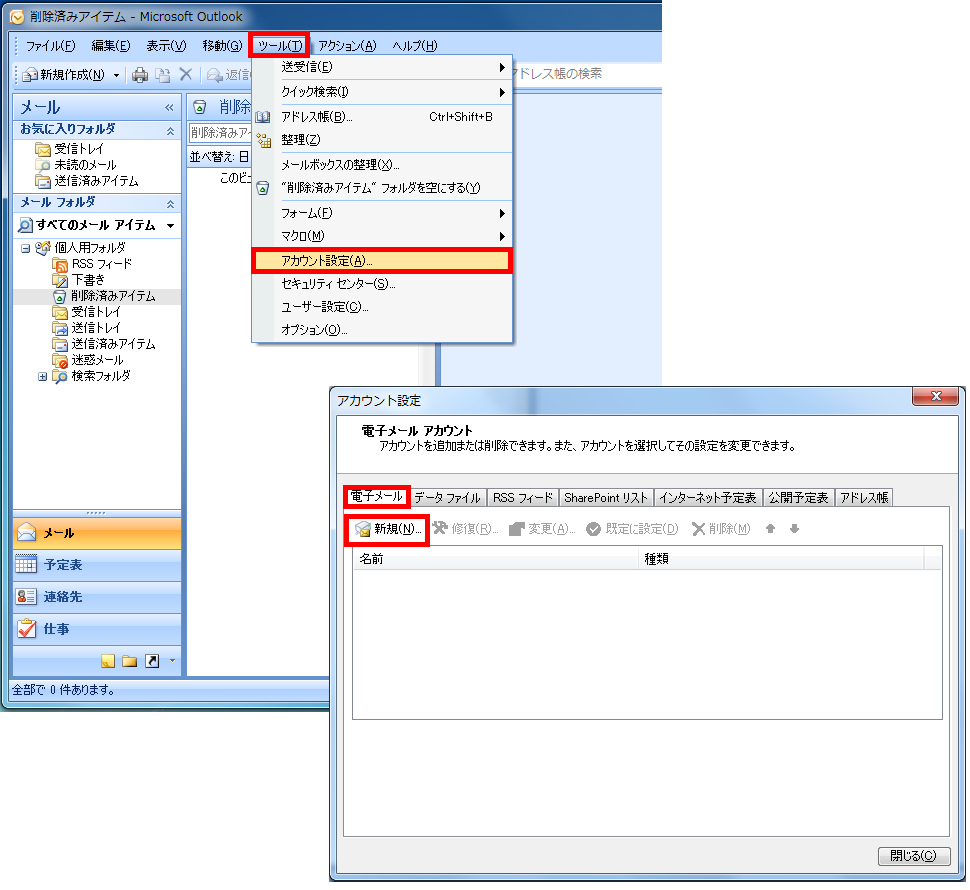Open アドレス帳 via its book icon in the menu

263,116
